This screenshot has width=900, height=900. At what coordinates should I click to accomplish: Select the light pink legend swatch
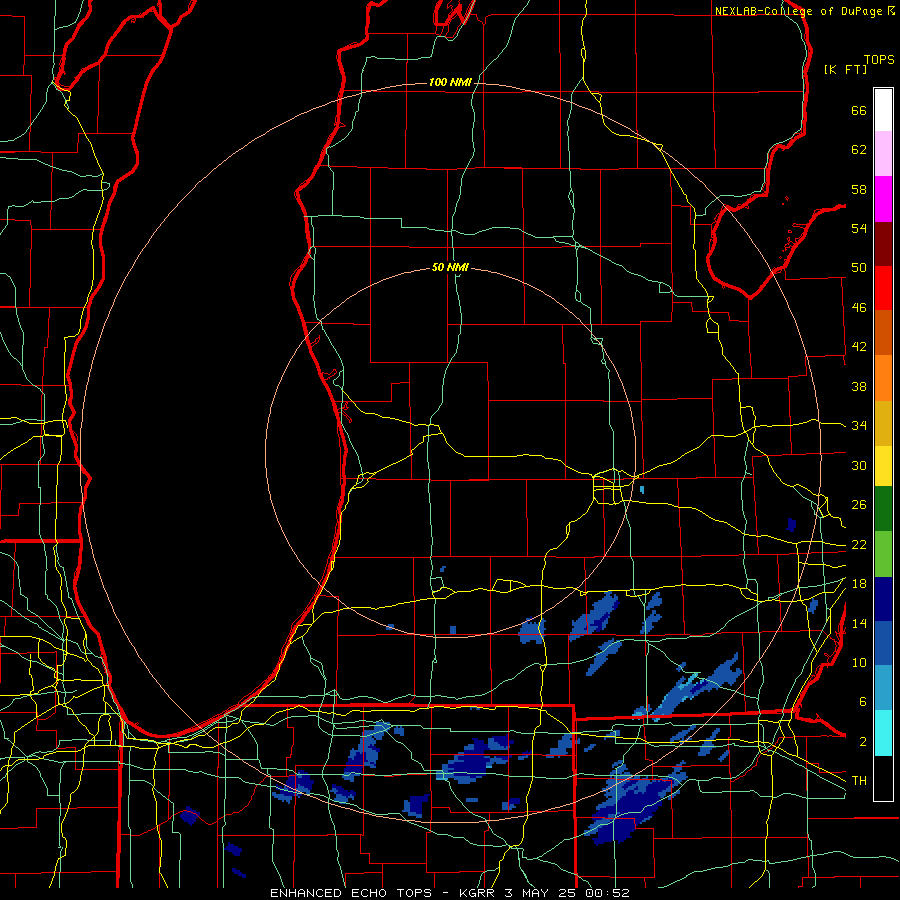(883, 153)
